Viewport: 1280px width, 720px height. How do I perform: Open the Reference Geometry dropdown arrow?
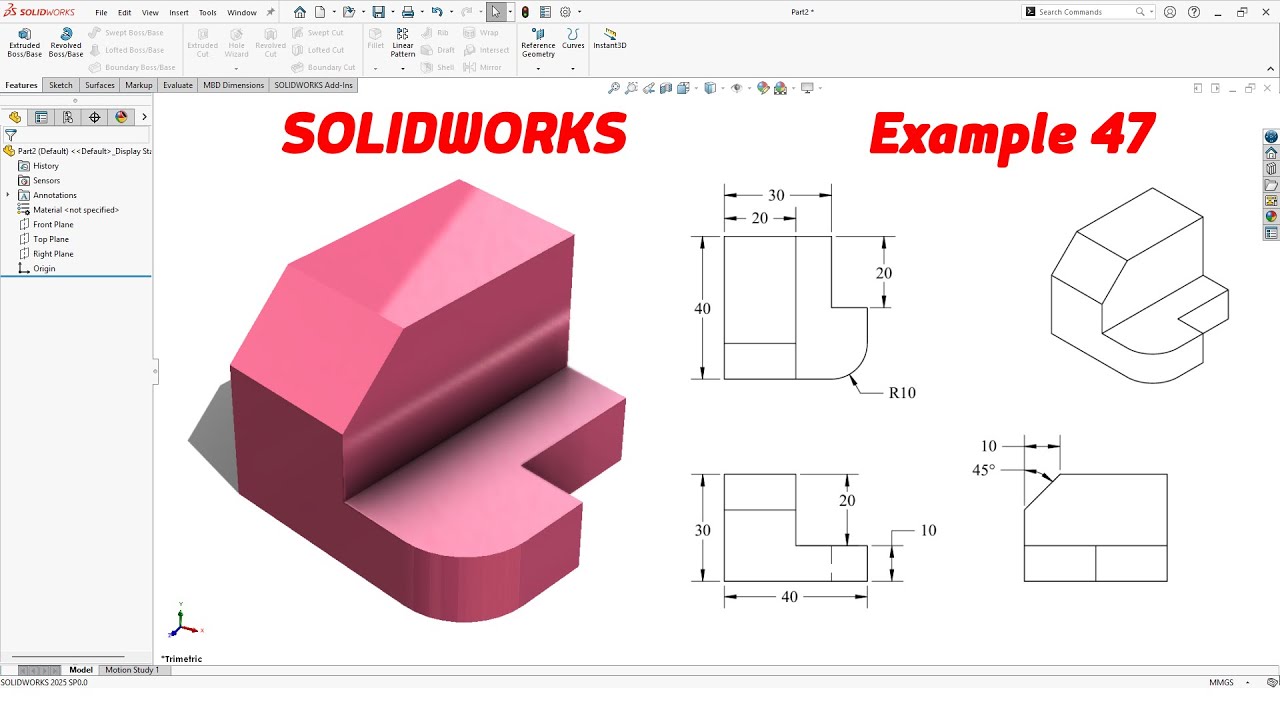click(538, 69)
